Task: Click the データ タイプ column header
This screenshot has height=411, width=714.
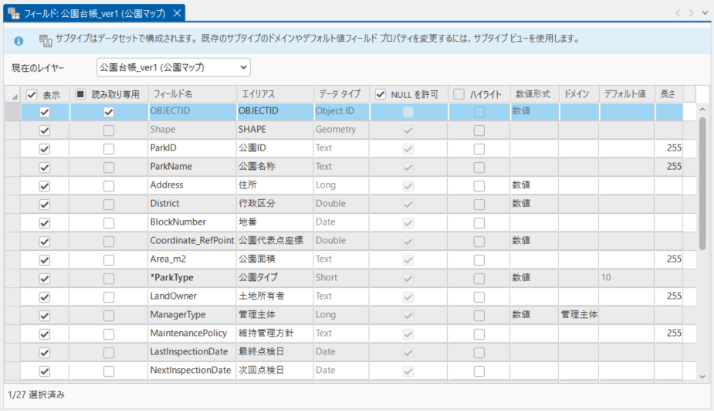Action: click(339, 94)
